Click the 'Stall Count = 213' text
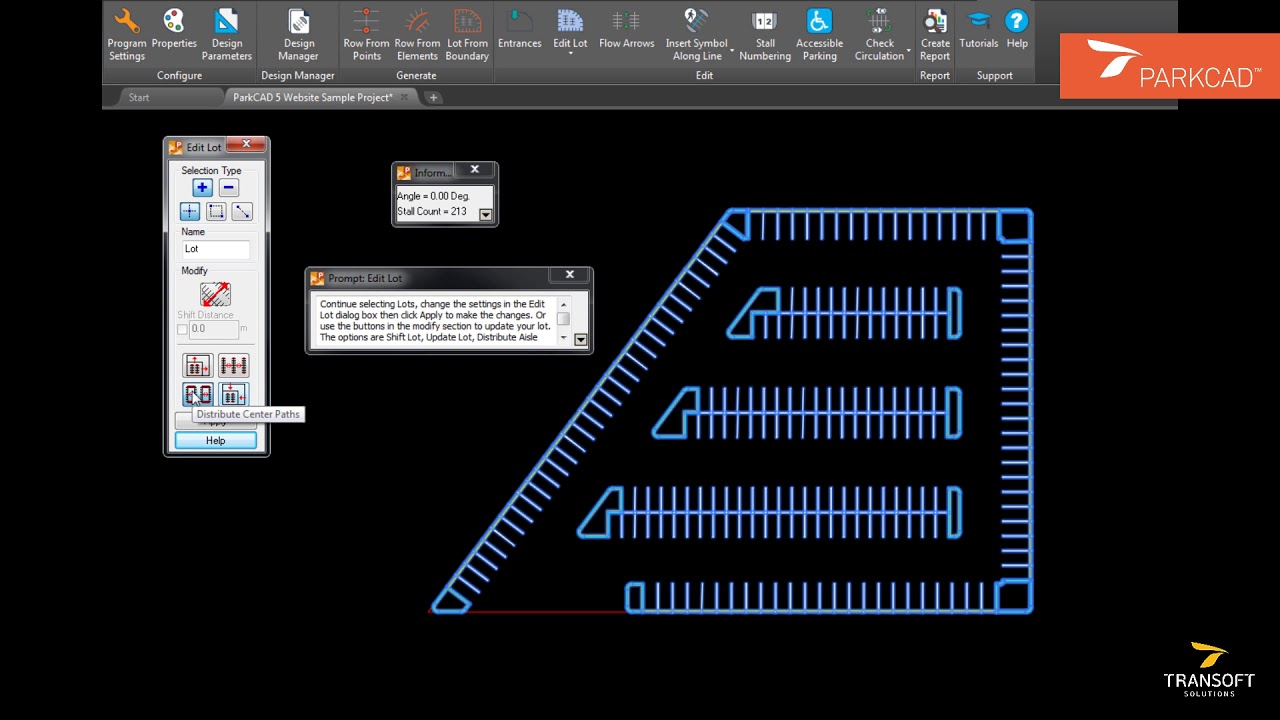This screenshot has width=1280, height=720. coord(432,212)
